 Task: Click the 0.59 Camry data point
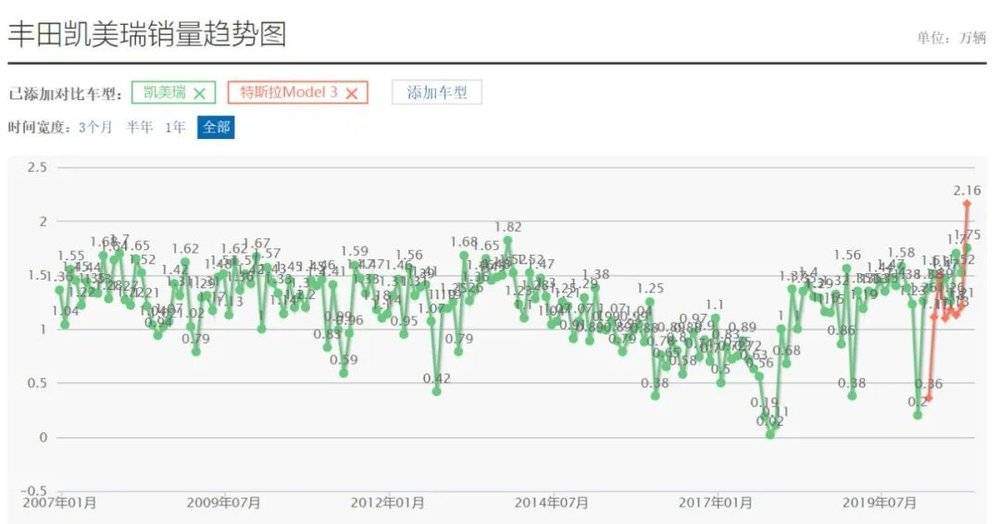[x=344, y=373]
